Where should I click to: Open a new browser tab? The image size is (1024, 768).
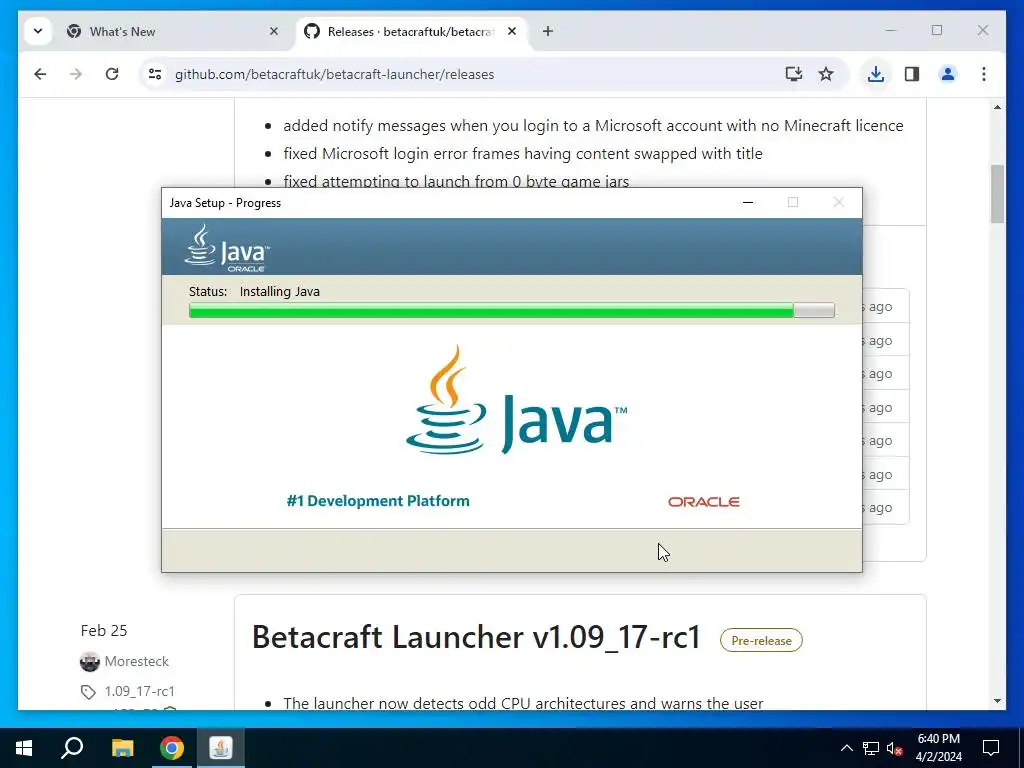click(548, 31)
